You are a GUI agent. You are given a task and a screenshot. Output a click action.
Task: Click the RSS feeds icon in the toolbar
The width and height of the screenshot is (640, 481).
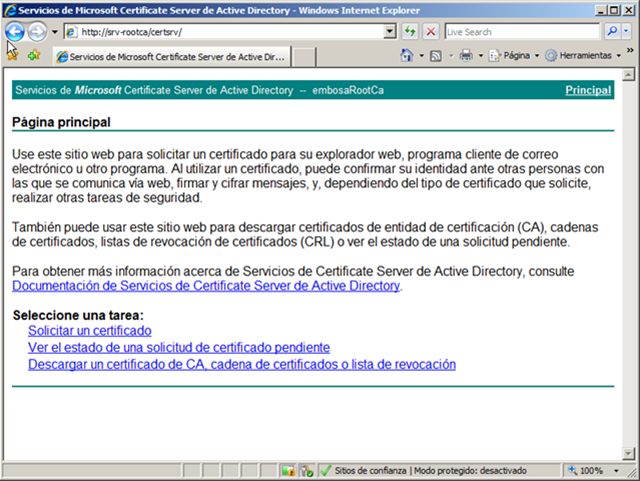pos(437,55)
